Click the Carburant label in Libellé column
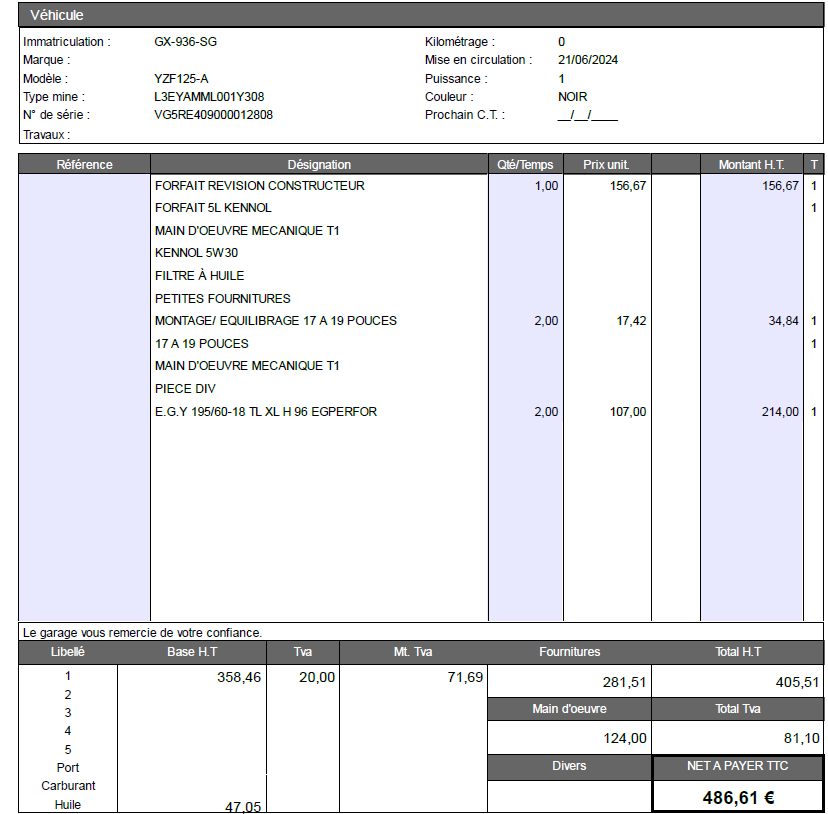Viewport: 828px width, 814px height. click(68, 785)
